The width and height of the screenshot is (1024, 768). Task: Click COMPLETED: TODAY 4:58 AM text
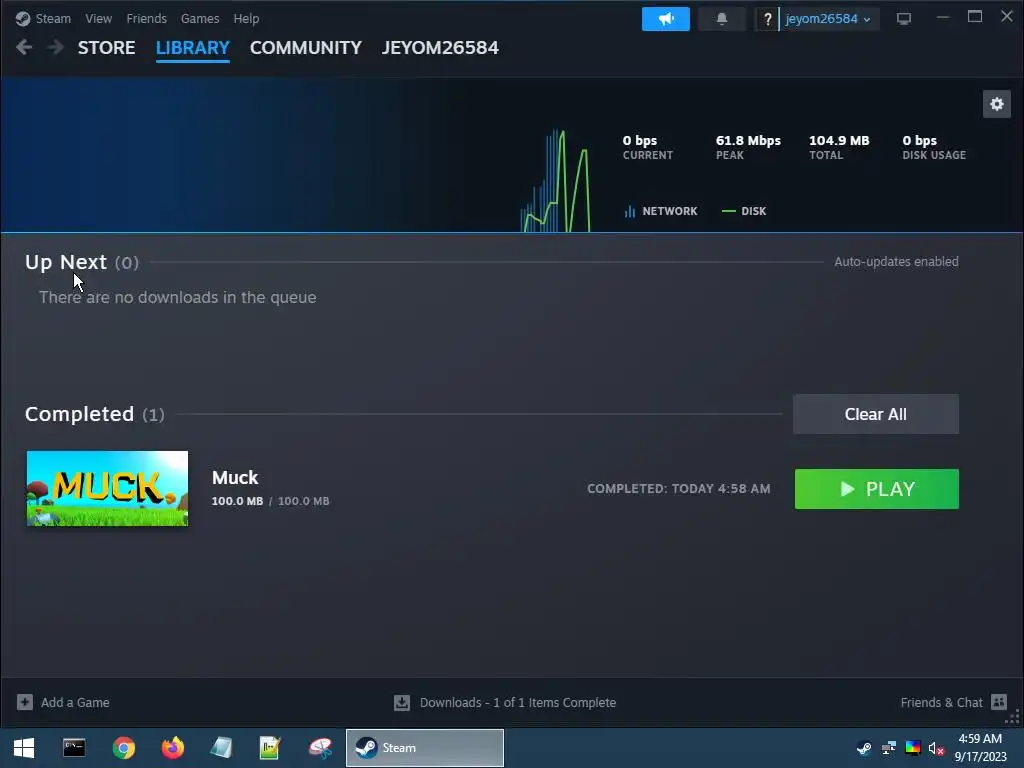tap(679, 488)
